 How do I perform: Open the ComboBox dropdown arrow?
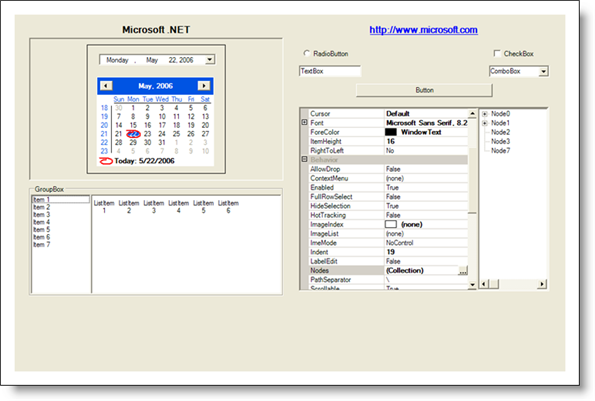[x=543, y=71]
